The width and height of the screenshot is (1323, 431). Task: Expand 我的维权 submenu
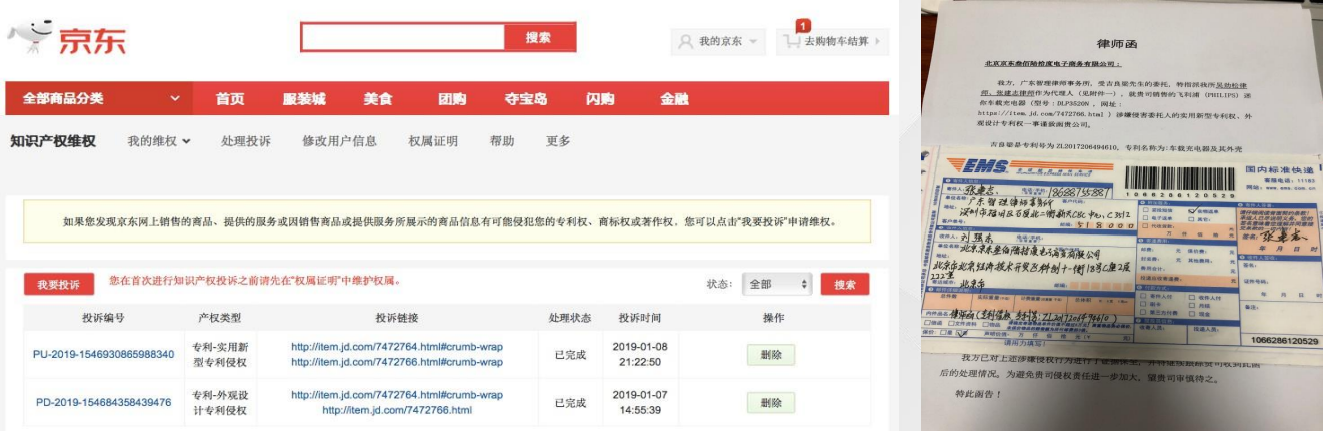[159, 141]
